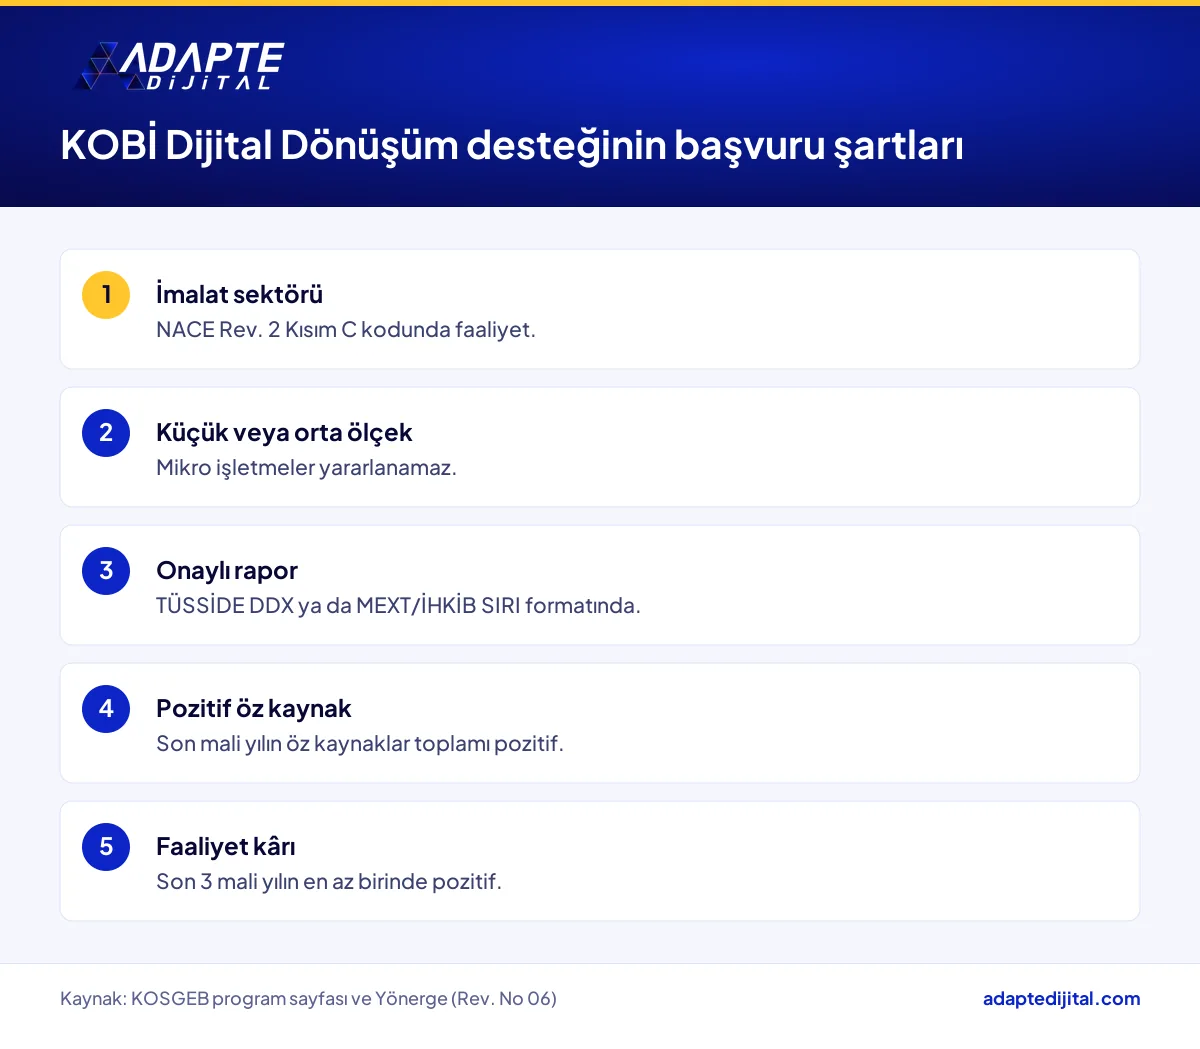Screen dimensions: 1200x1049
Task: Click text 'Son 3 mali yılın en az birinde pozitif.'
Action: click(x=329, y=882)
